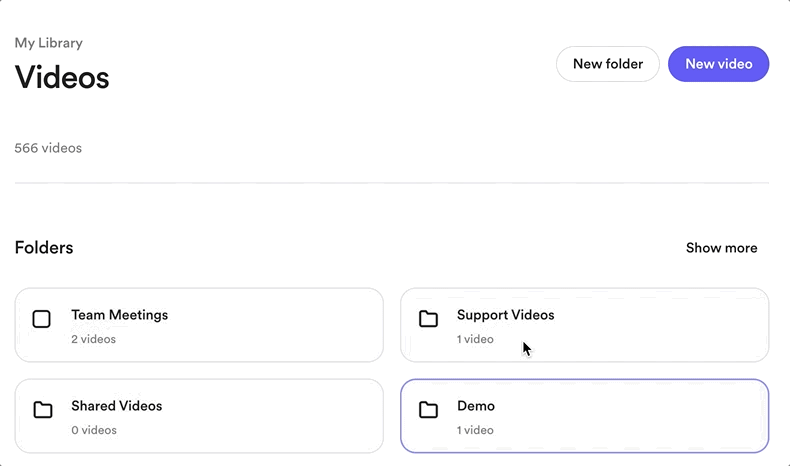Click the Support Videos folder icon
790x466 pixels.
[x=428, y=319]
